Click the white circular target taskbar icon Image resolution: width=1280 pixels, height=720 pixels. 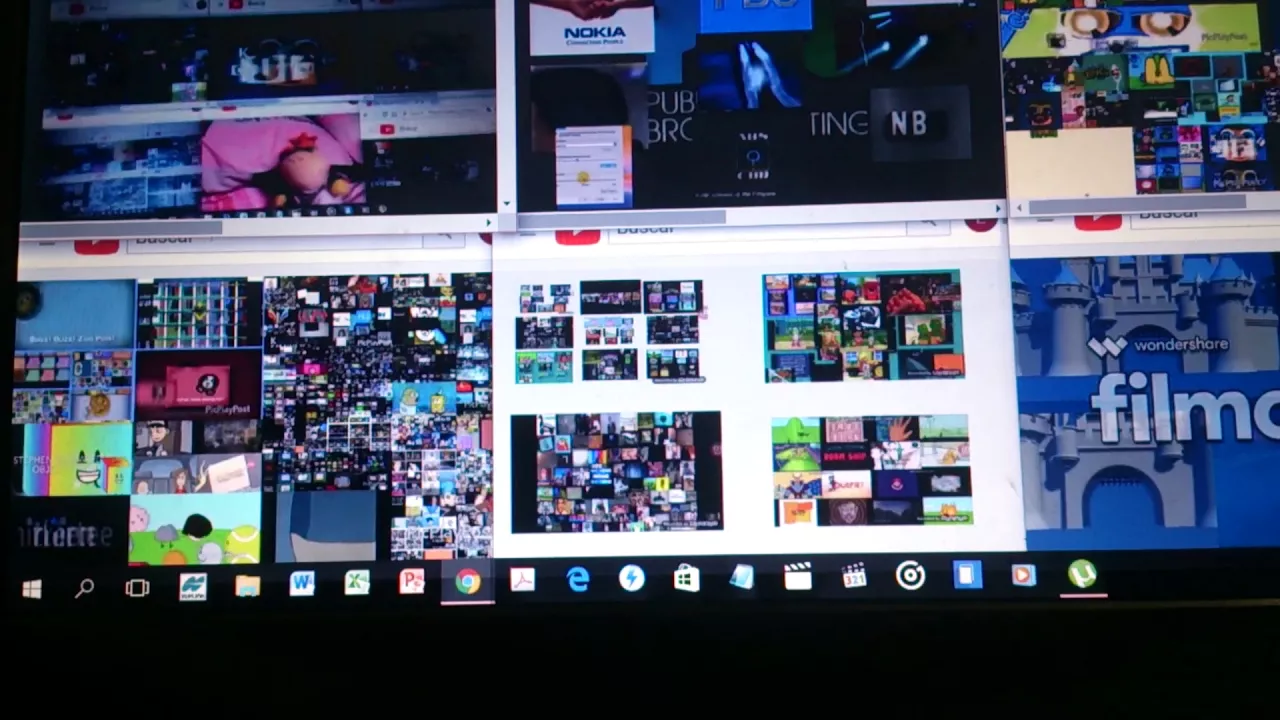pyautogui.click(x=910, y=575)
